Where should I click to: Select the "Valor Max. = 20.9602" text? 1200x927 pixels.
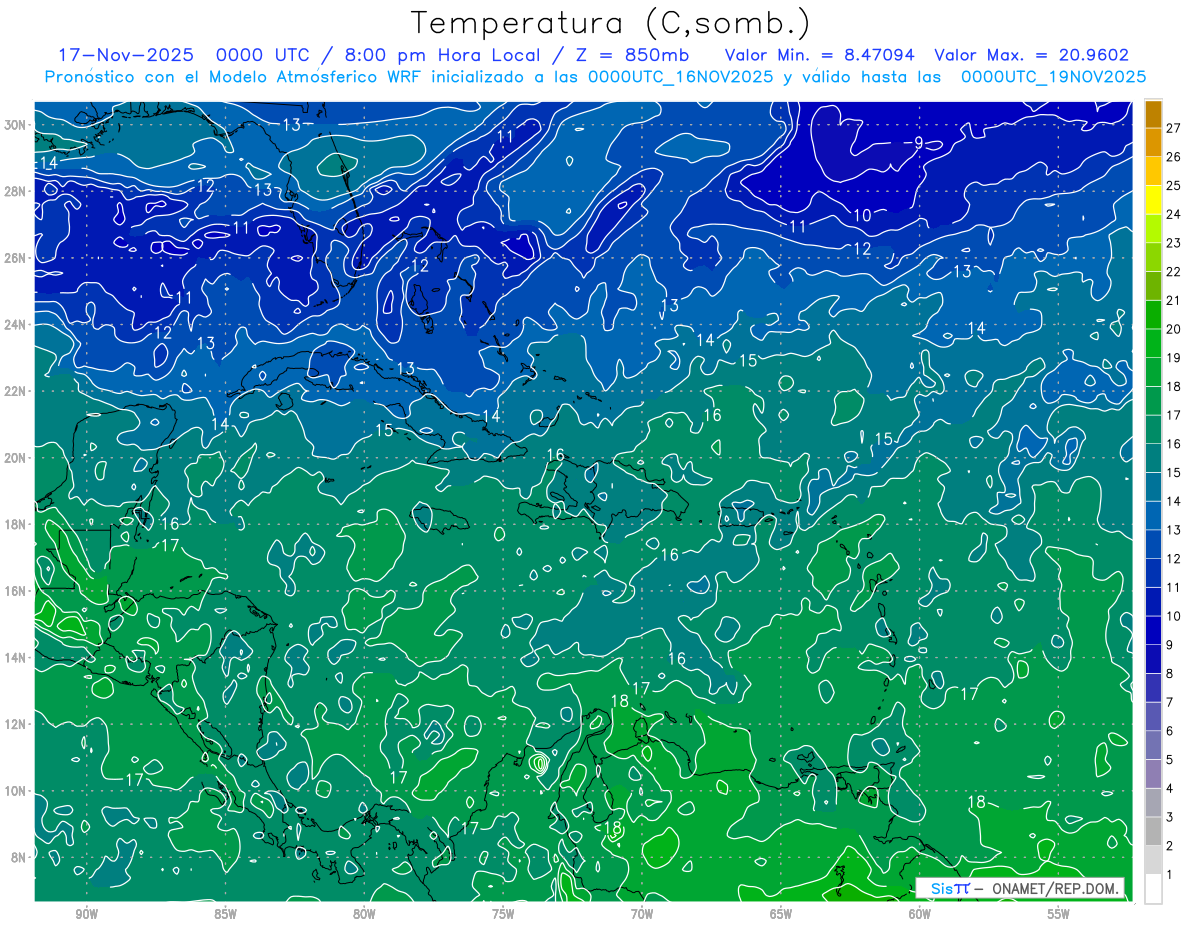(1032, 55)
